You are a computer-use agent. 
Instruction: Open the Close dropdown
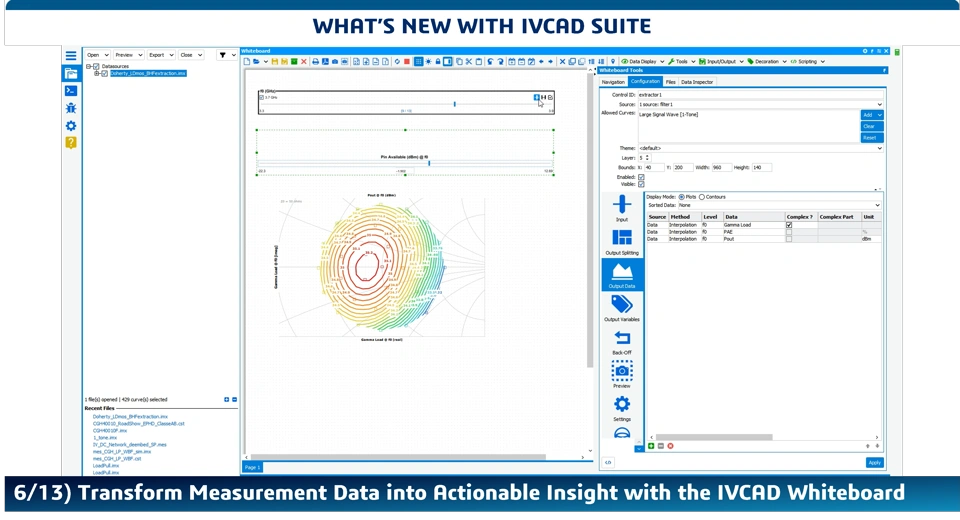click(191, 55)
